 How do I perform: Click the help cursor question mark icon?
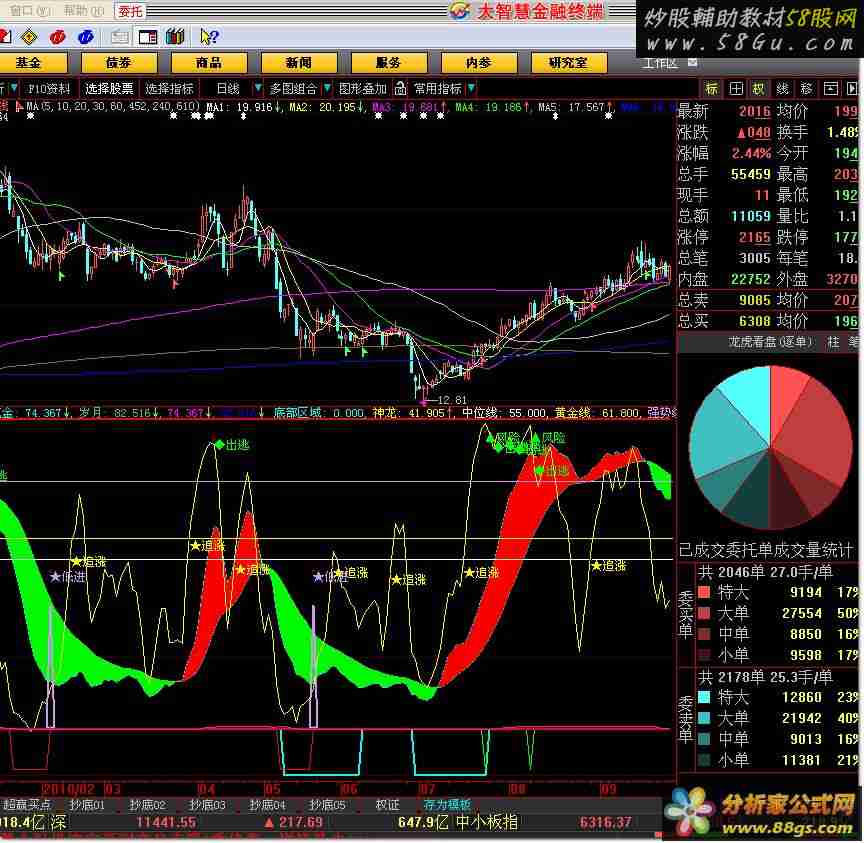pyautogui.click(x=208, y=37)
